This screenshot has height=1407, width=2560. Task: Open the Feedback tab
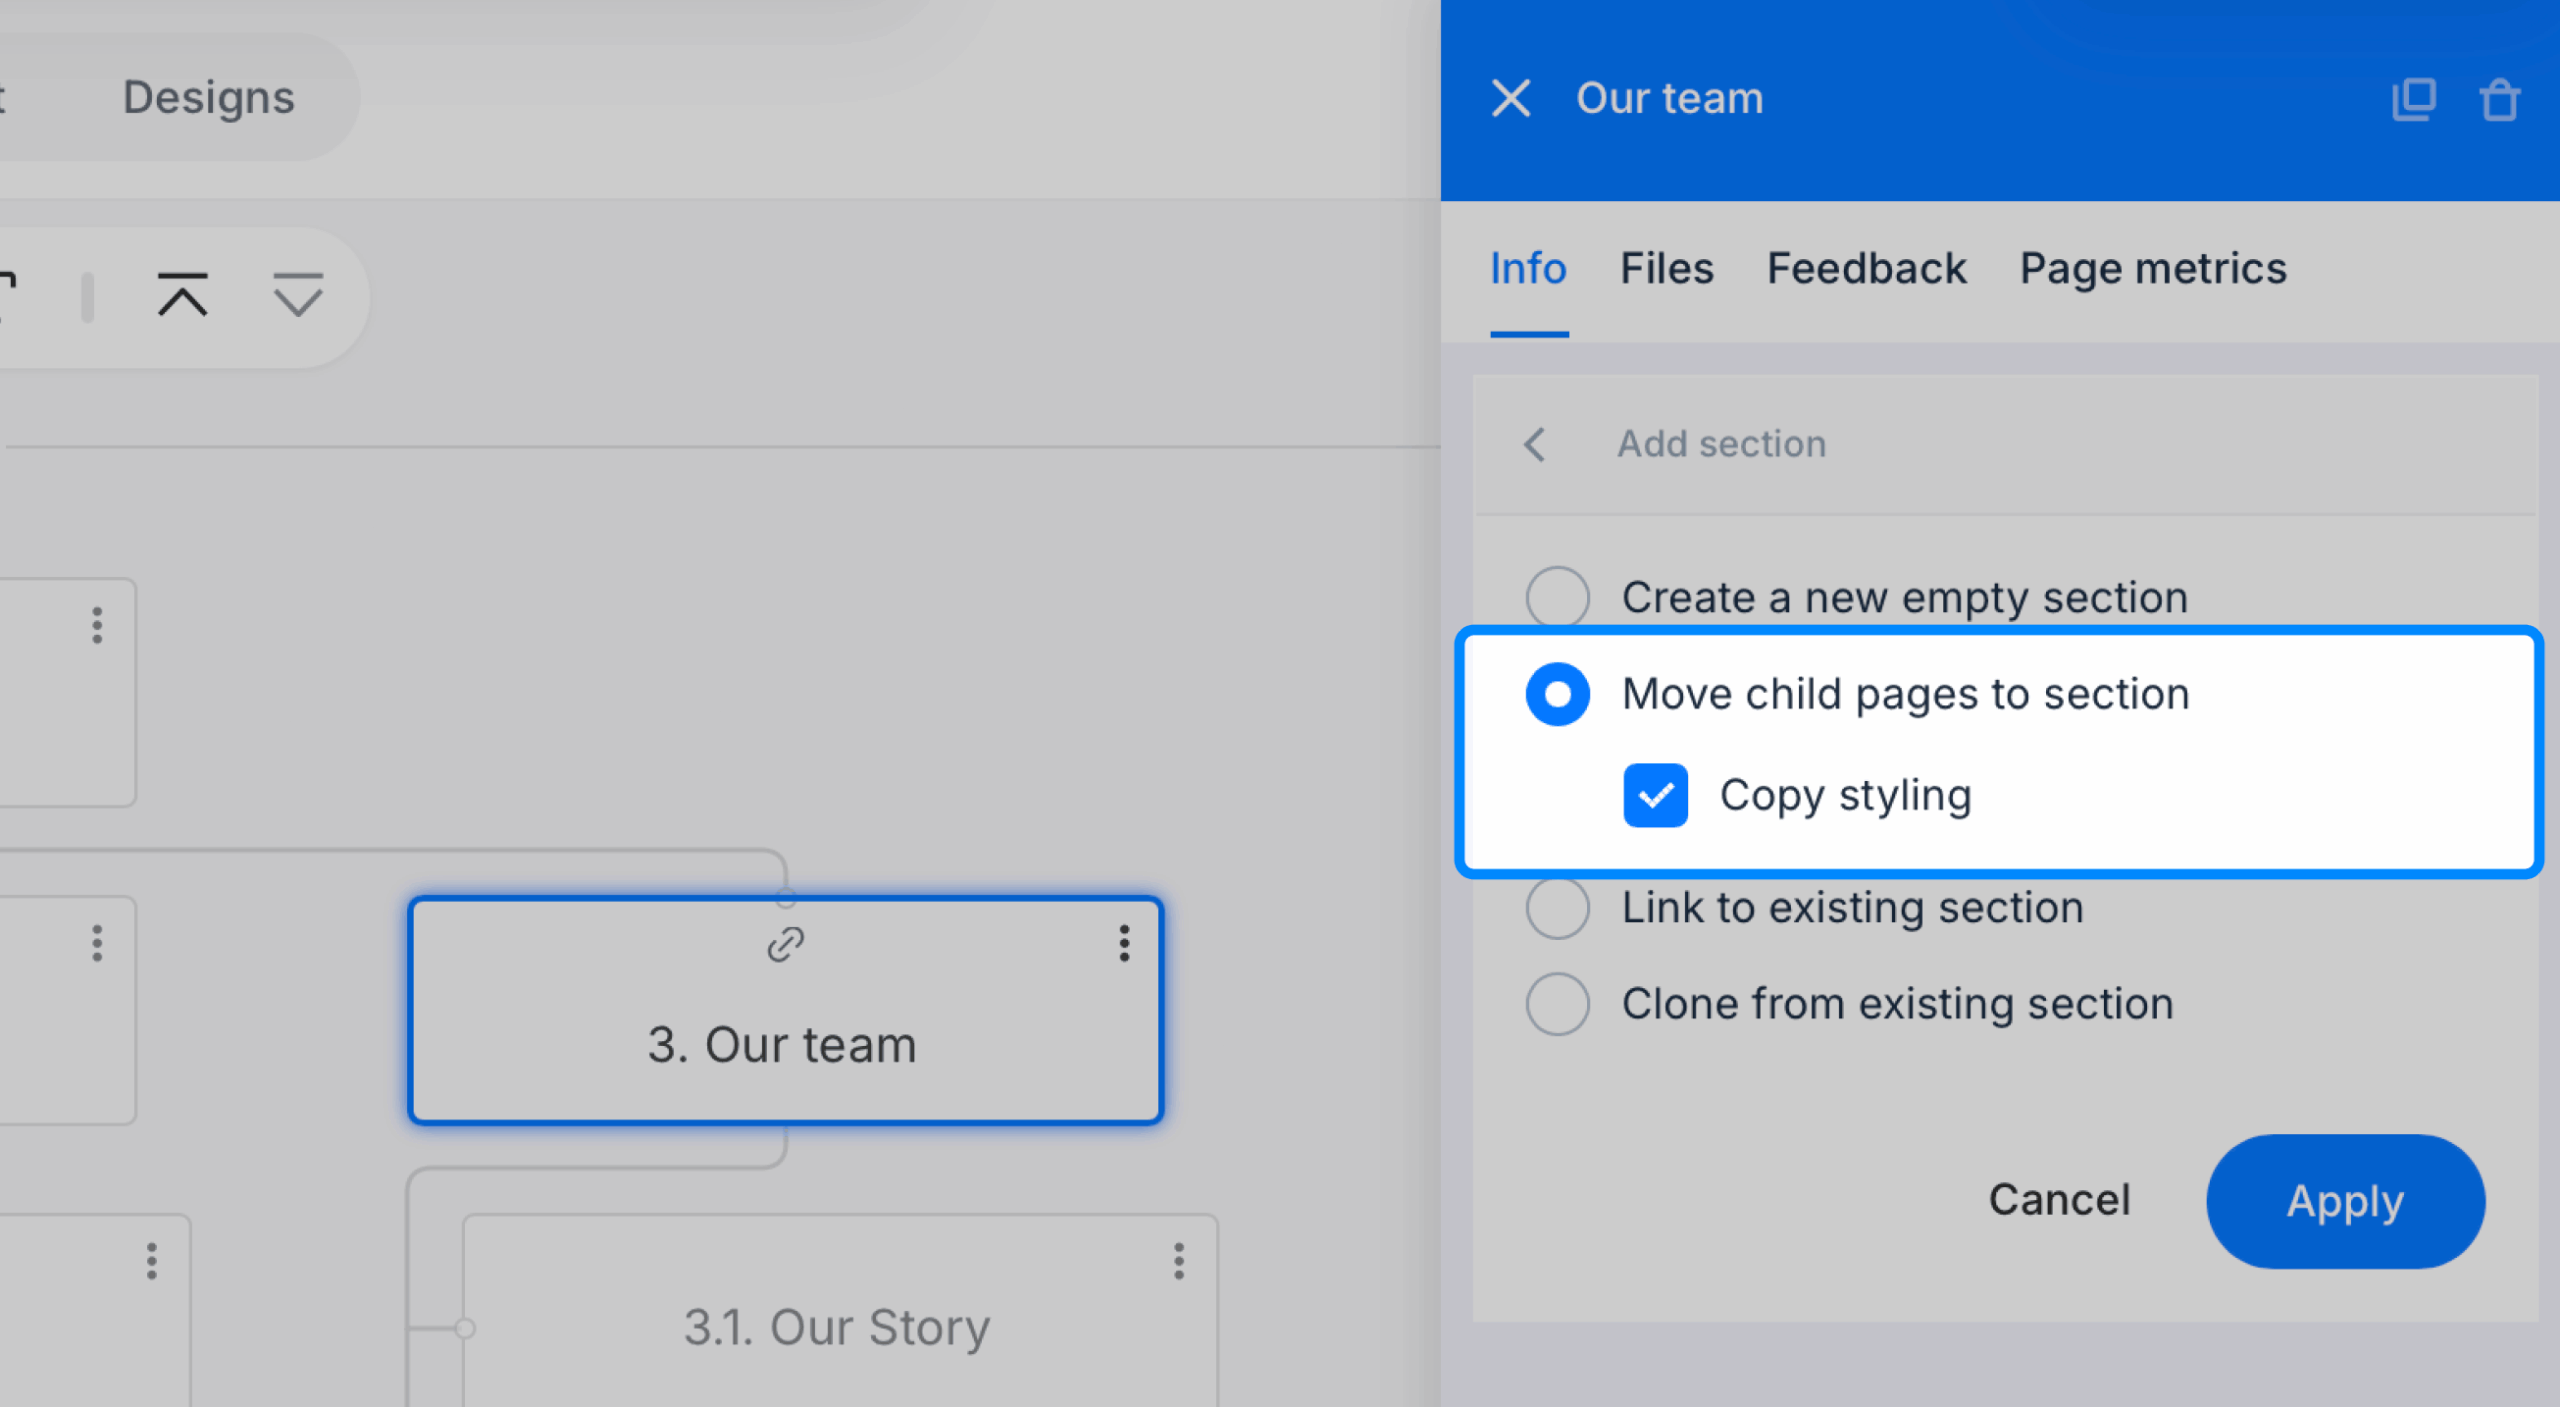pyautogui.click(x=1866, y=269)
